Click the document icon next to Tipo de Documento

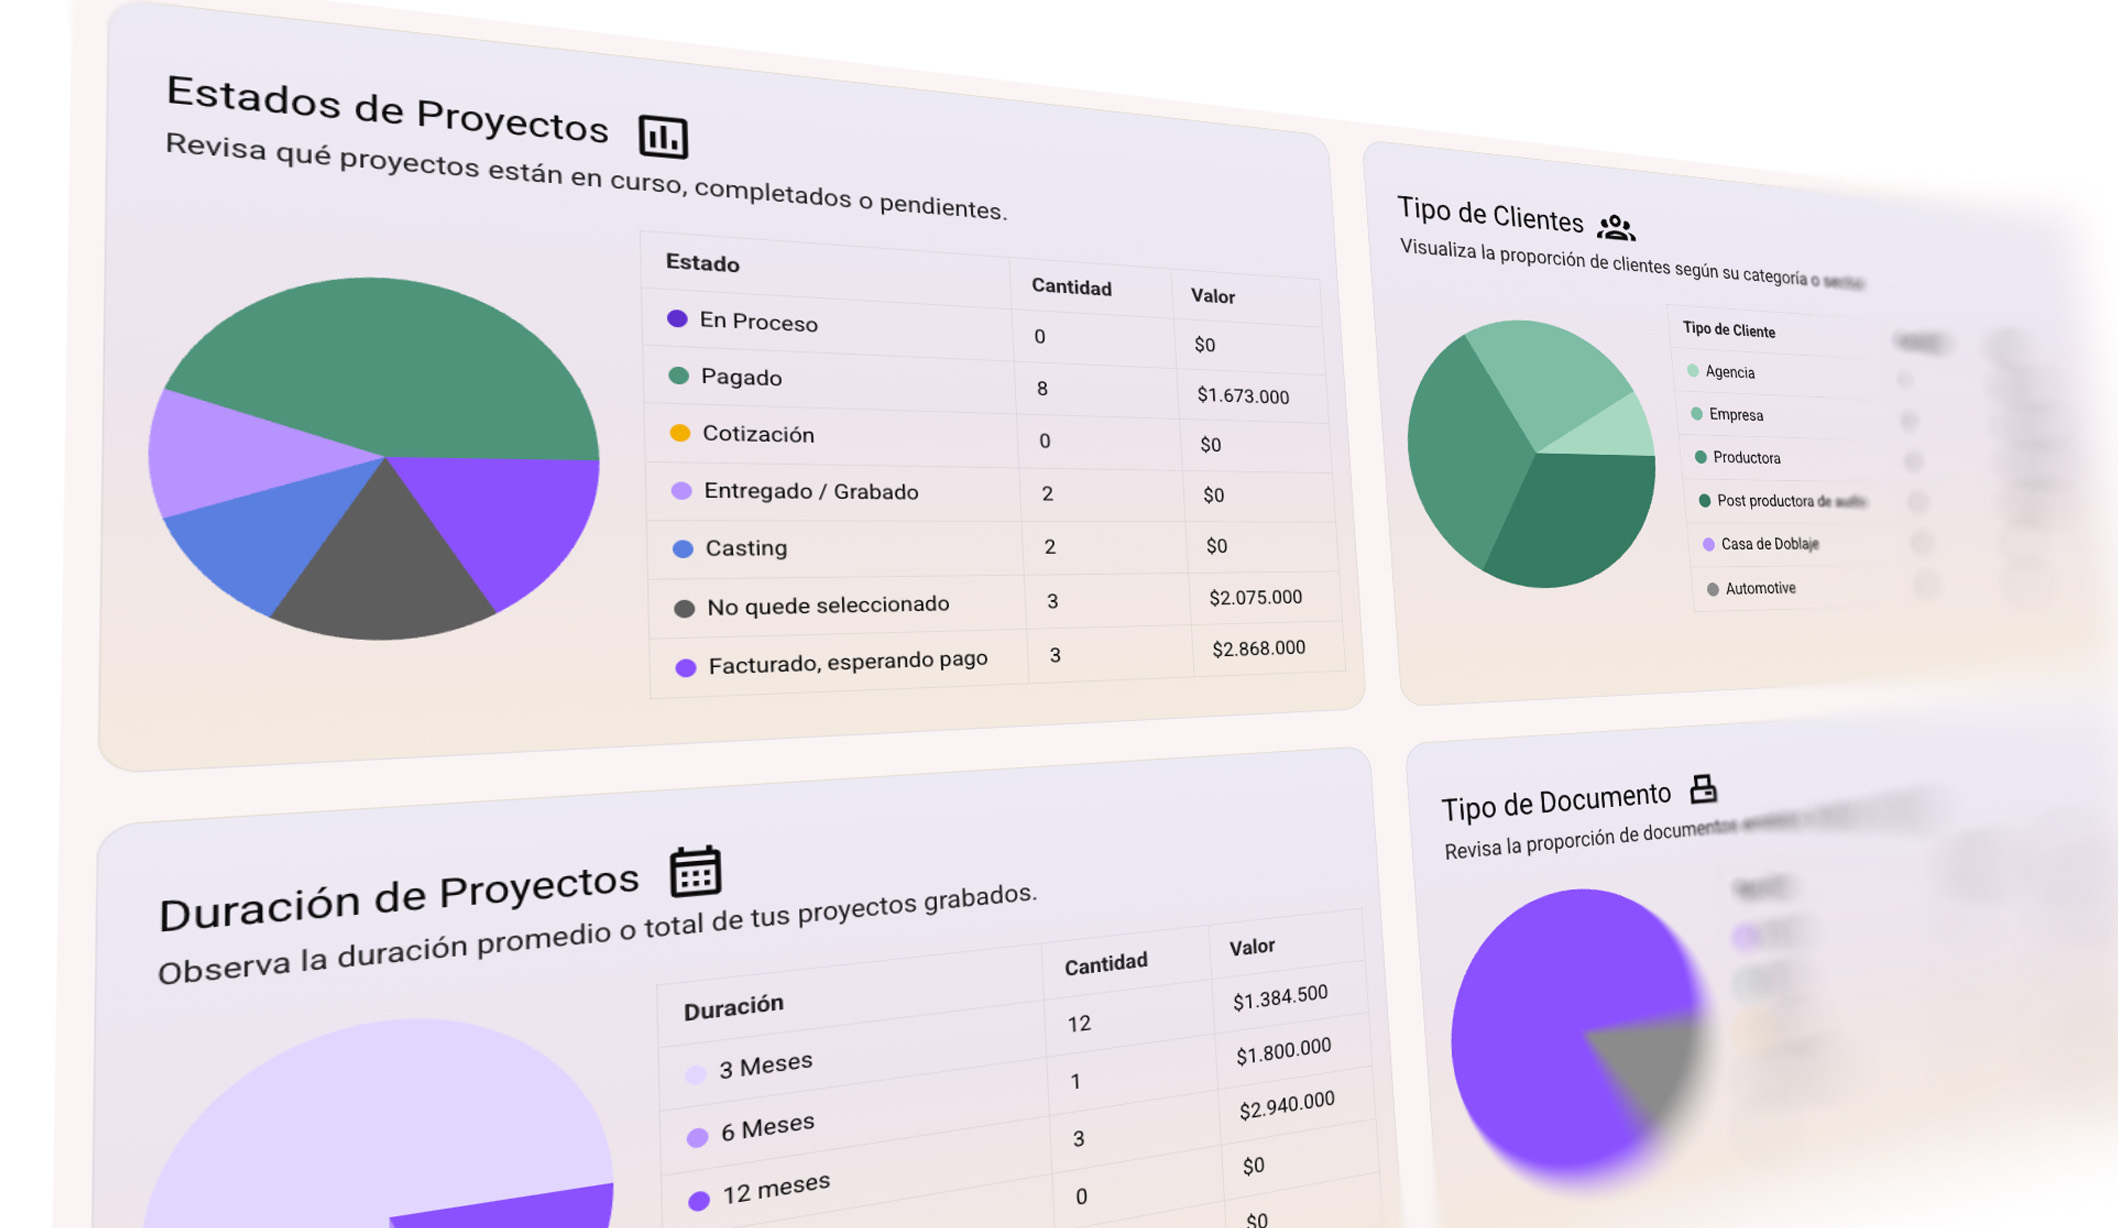[1703, 789]
